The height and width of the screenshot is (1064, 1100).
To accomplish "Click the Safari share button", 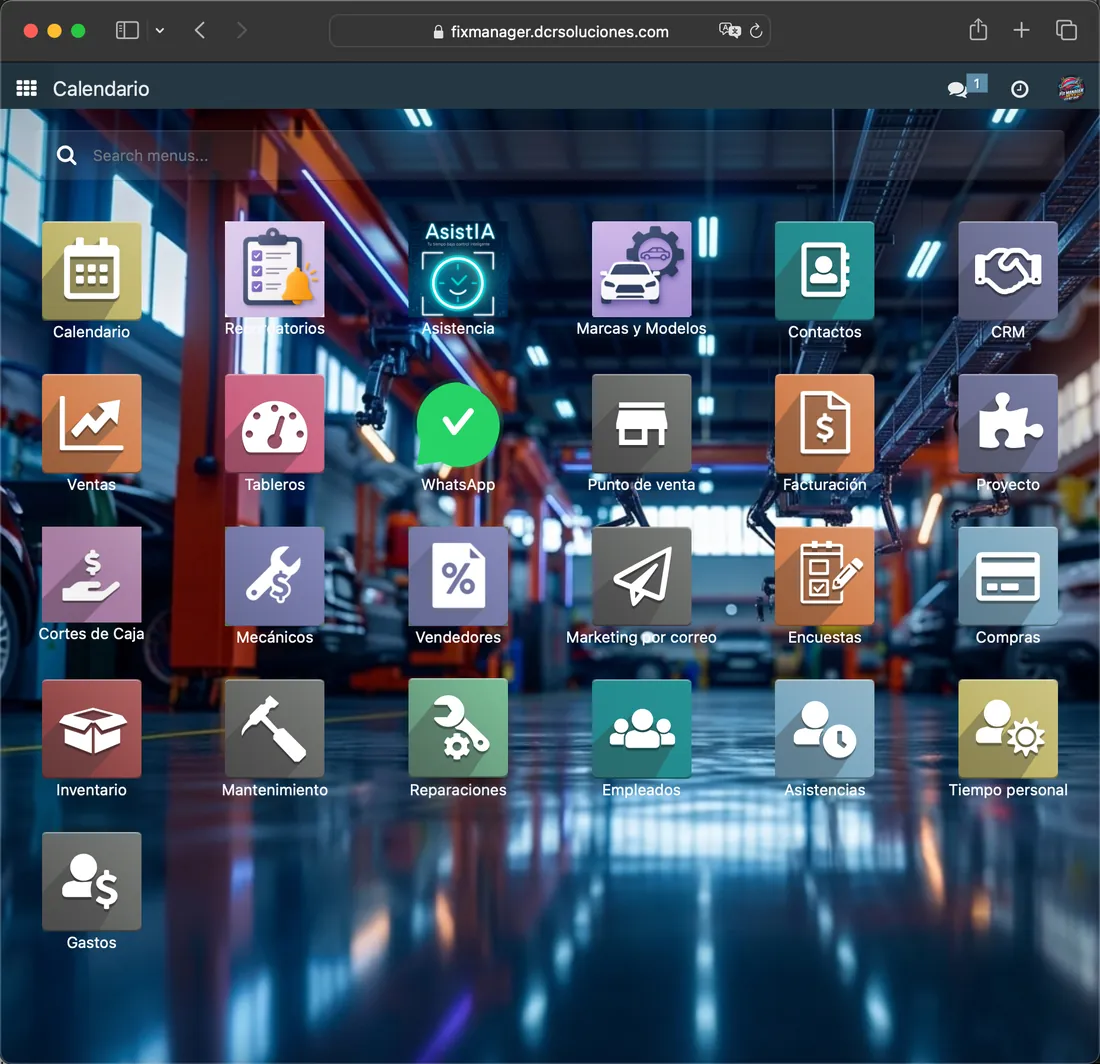I will (978, 29).
